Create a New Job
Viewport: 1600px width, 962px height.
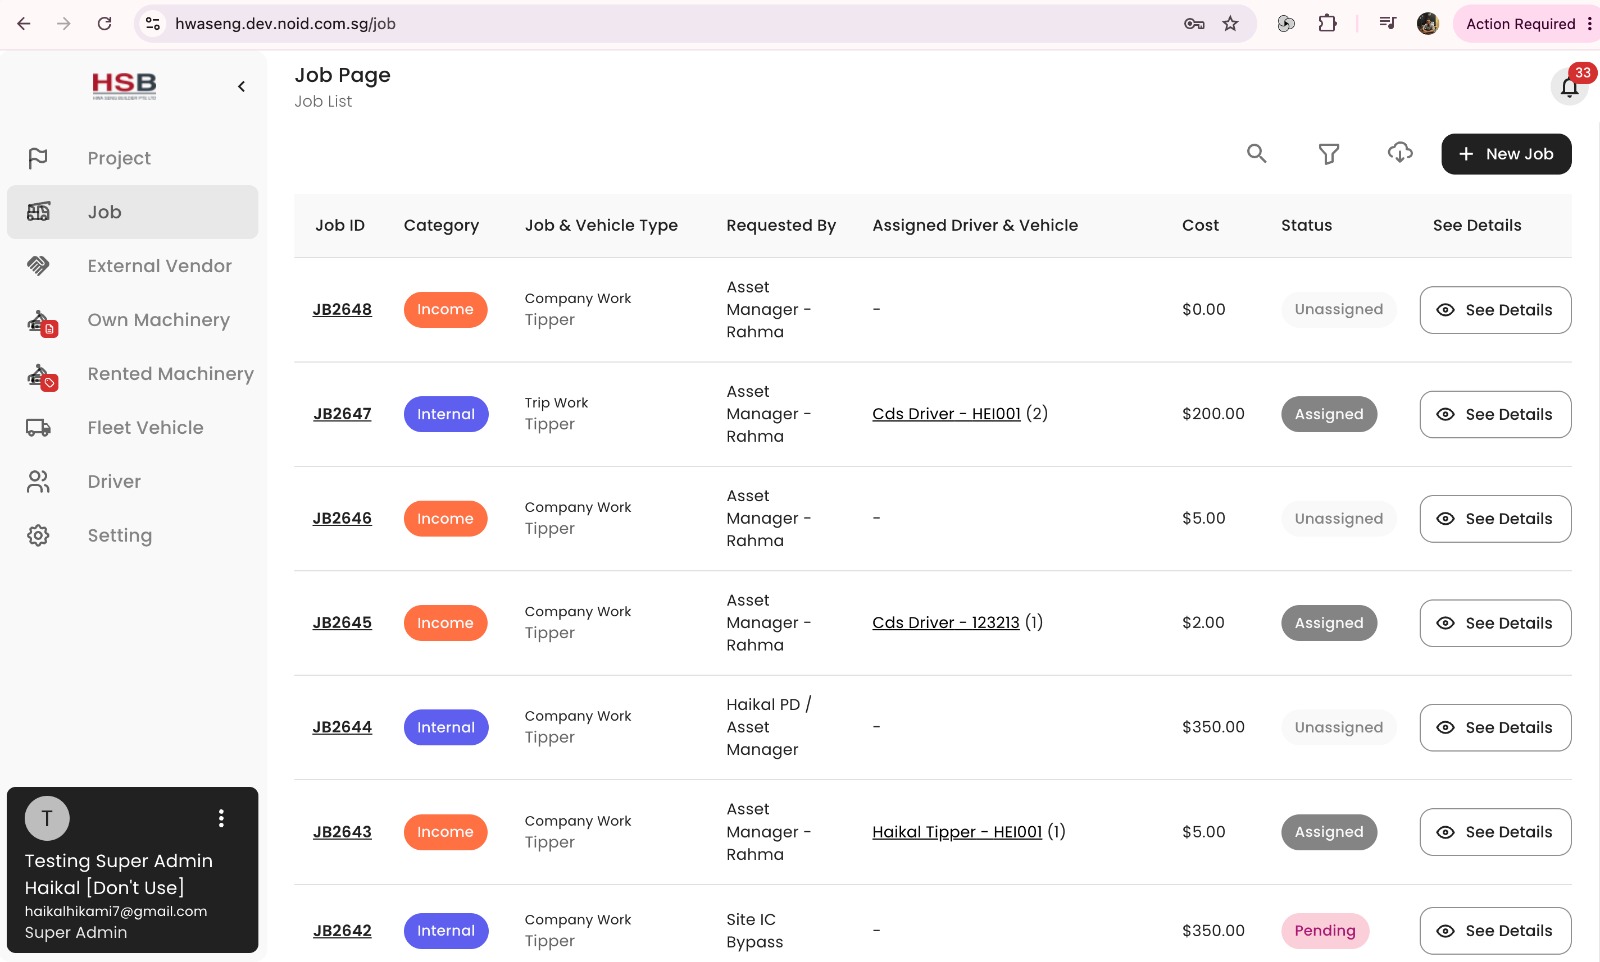(1506, 154)
